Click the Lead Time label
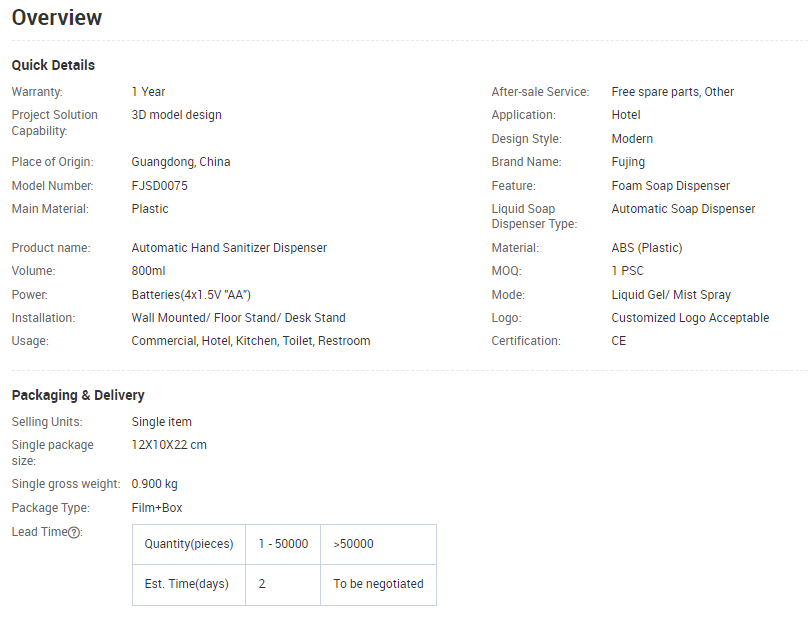 (x=39, y=532)
